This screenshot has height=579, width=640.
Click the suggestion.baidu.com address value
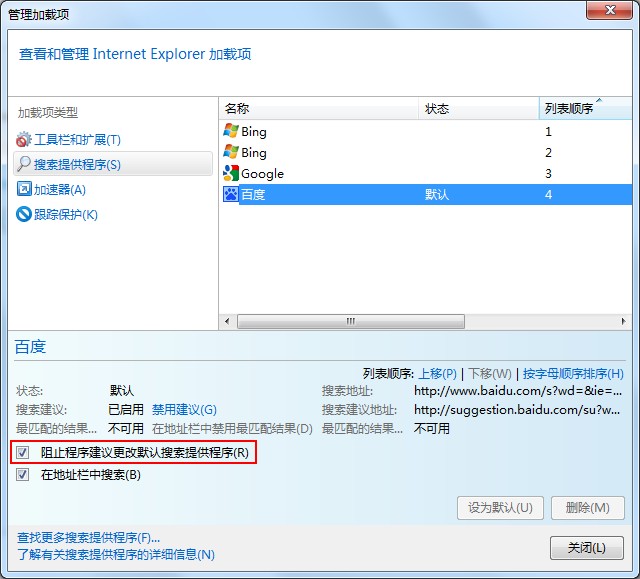(x=517, y=410)
